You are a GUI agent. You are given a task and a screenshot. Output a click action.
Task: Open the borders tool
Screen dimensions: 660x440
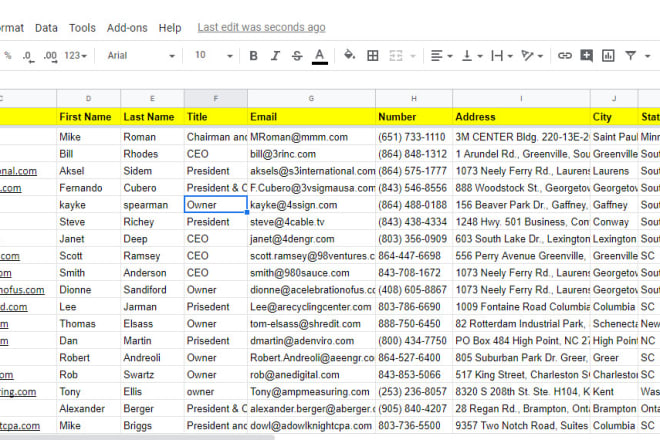click(x=373, y=56)
